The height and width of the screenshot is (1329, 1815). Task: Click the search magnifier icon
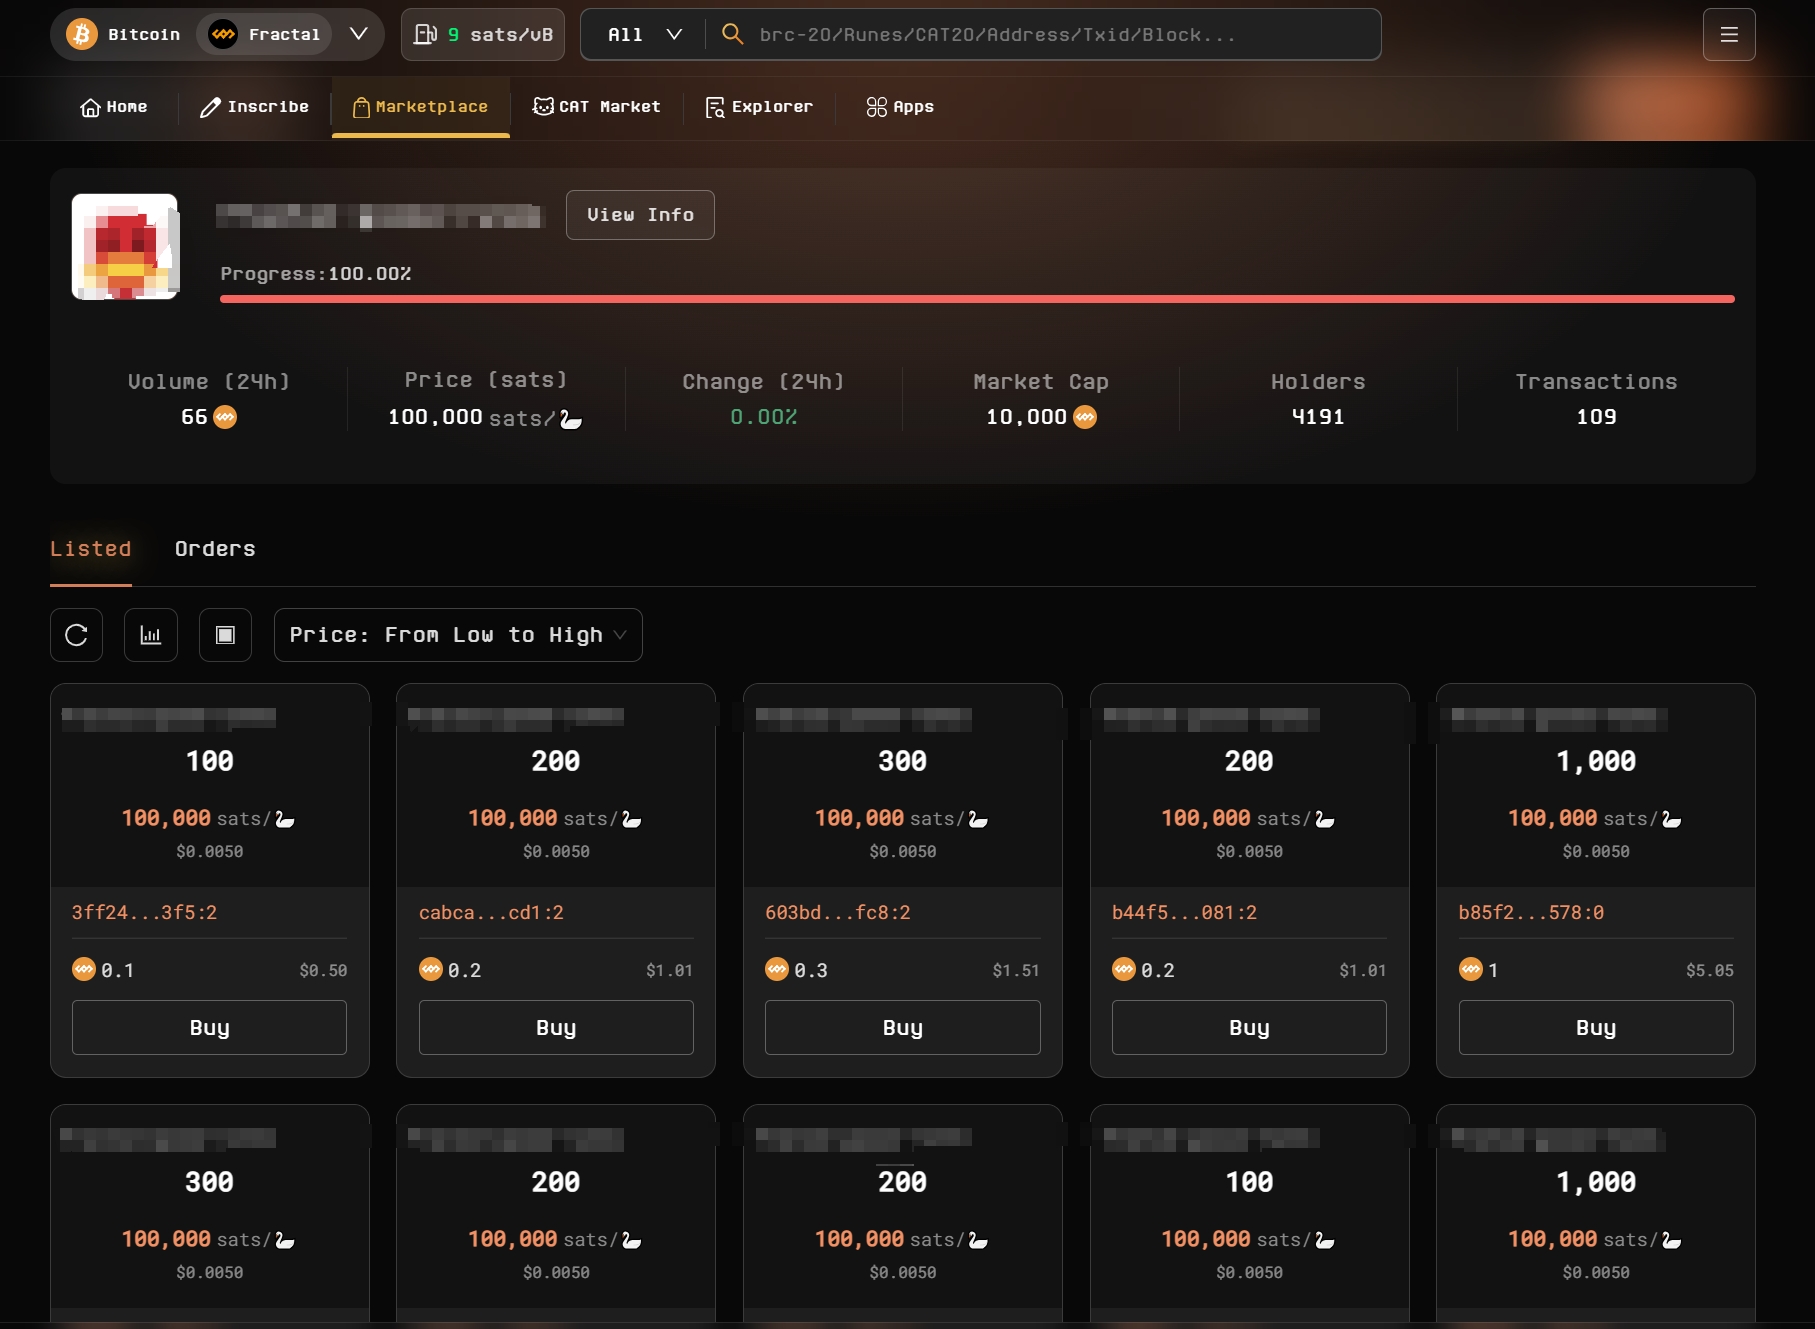pyautogui.click(x=732, y=35)
